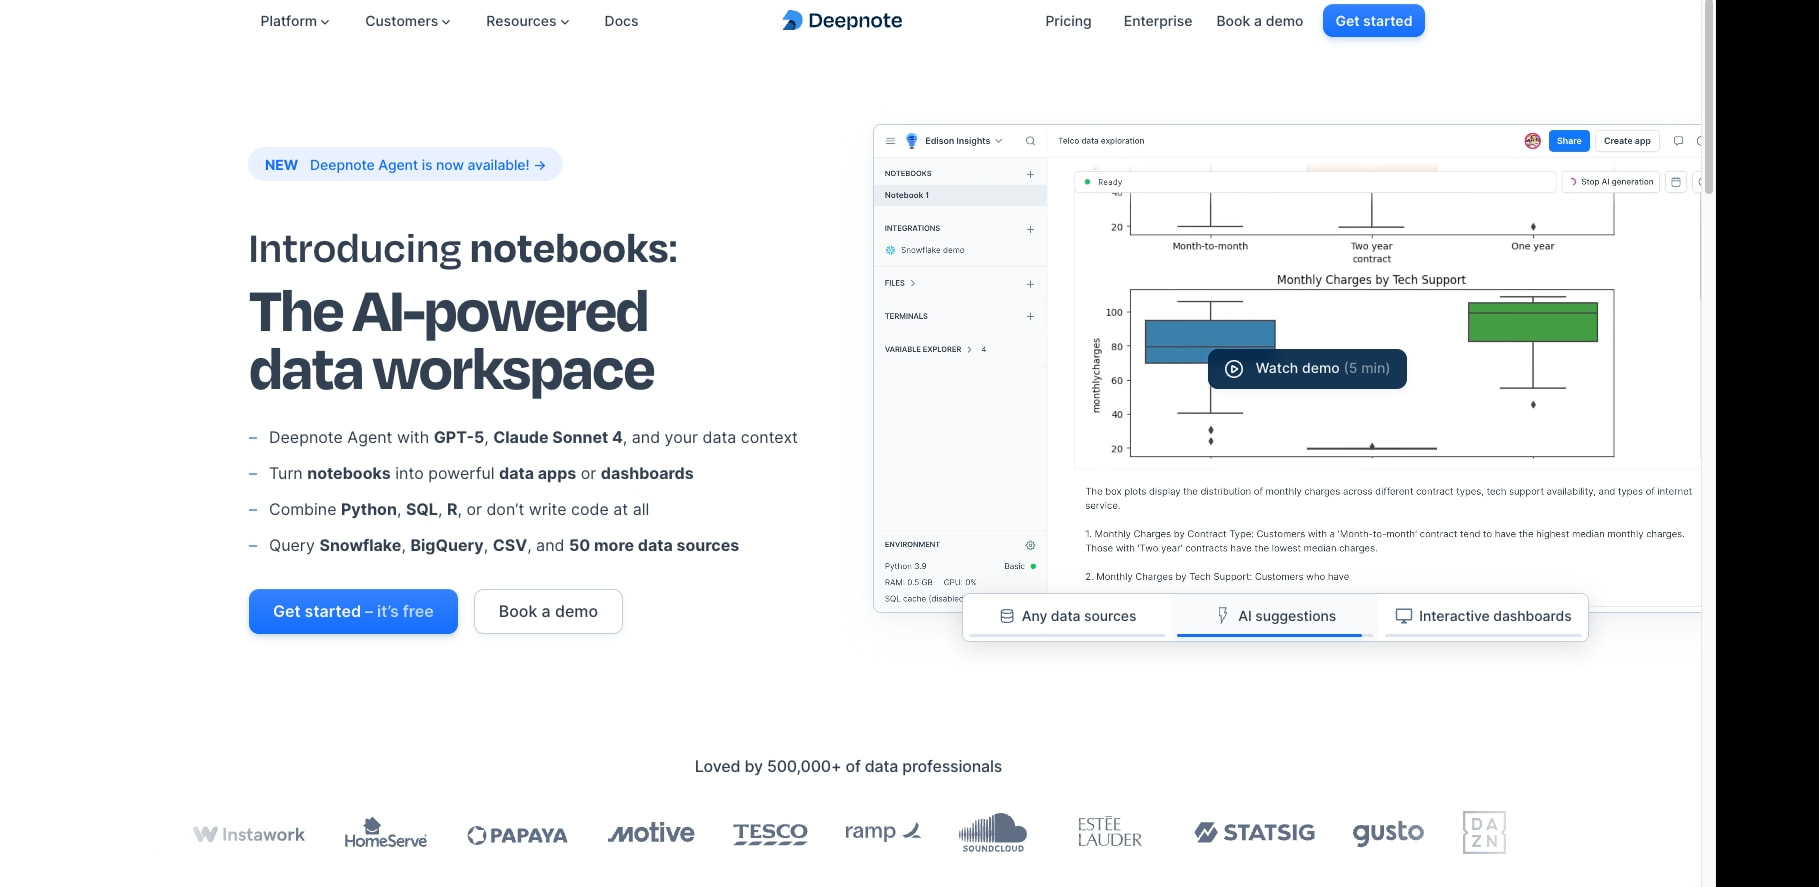
Task: Click the database icon in Any data sources
Action: click(x=1007, y=616)
